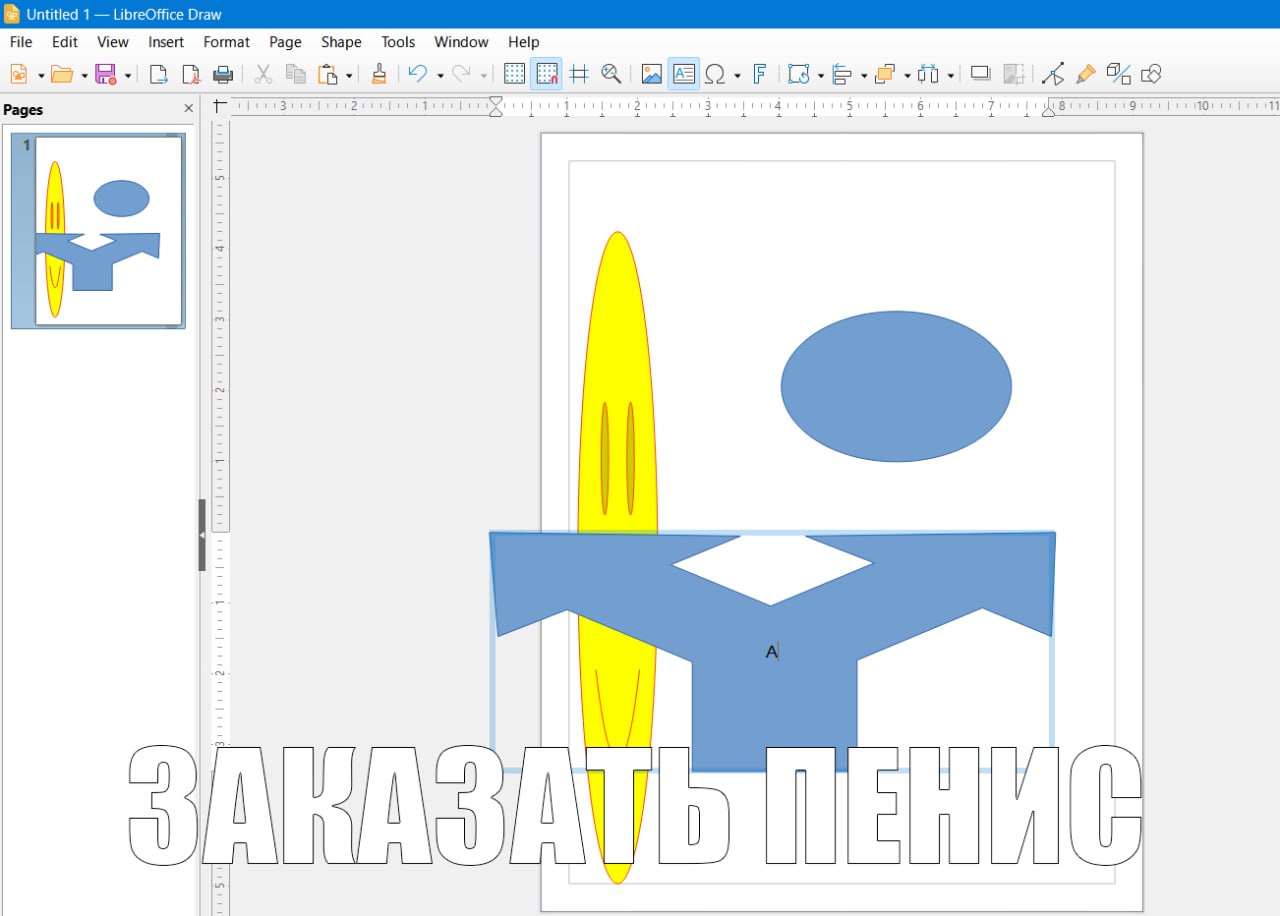Close the Pages panel
Viewport: 1280px width, 916px height.
[189, 109]
